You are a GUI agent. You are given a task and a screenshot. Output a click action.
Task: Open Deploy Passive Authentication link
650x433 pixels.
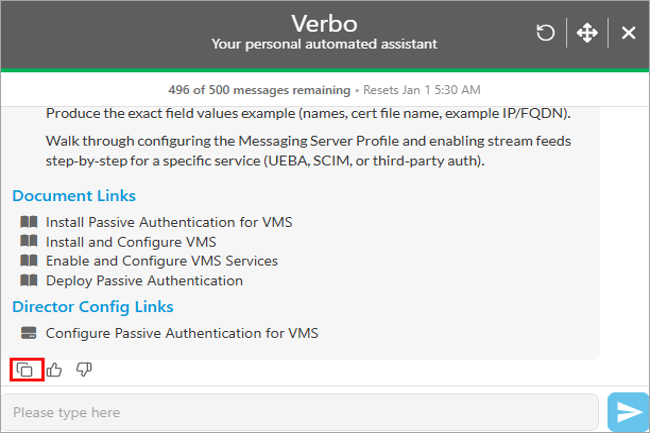coord(144,280)
